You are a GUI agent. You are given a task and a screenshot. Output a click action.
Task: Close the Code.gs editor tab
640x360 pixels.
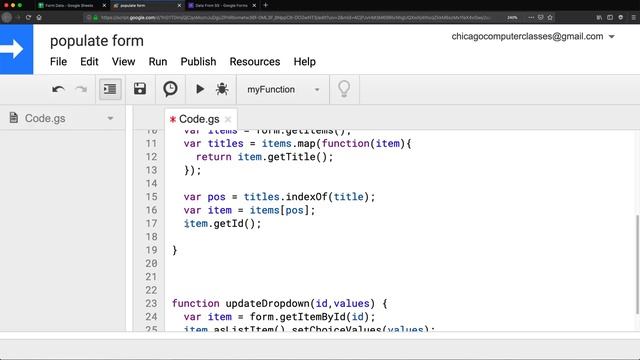228,119
